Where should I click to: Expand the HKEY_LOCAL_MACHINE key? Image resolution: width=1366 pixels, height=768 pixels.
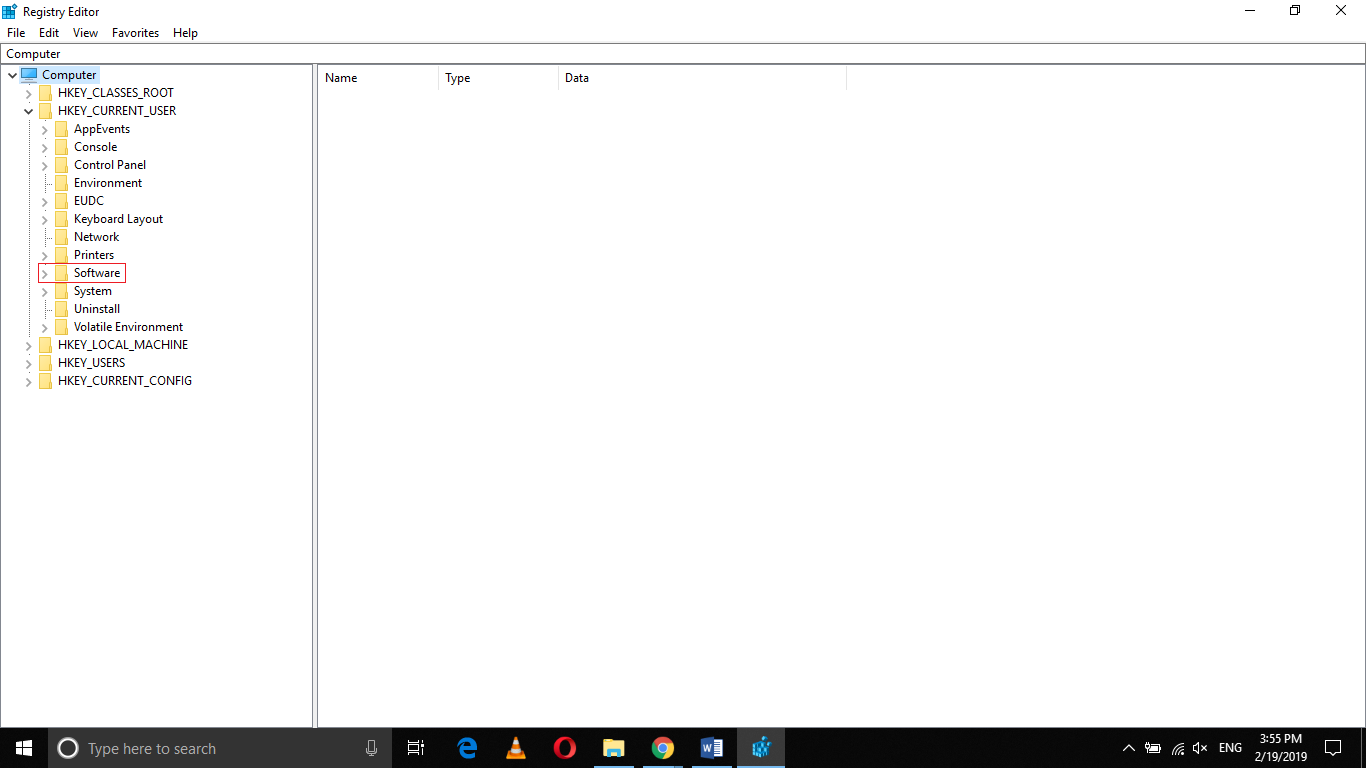(x=28, y=345)
